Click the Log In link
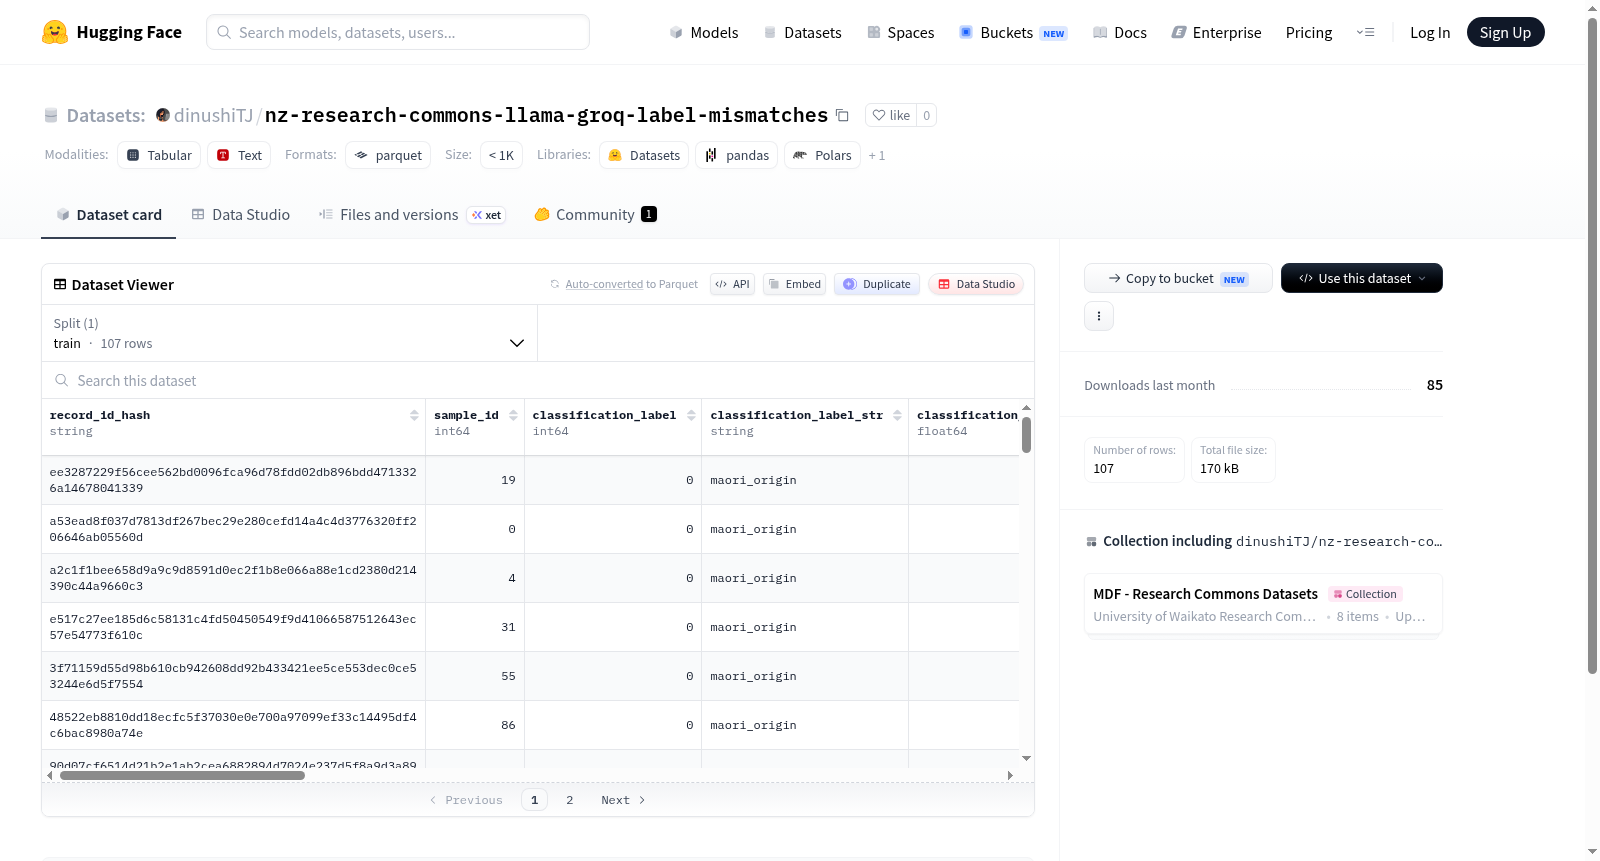 click(x=1429, y=32)
